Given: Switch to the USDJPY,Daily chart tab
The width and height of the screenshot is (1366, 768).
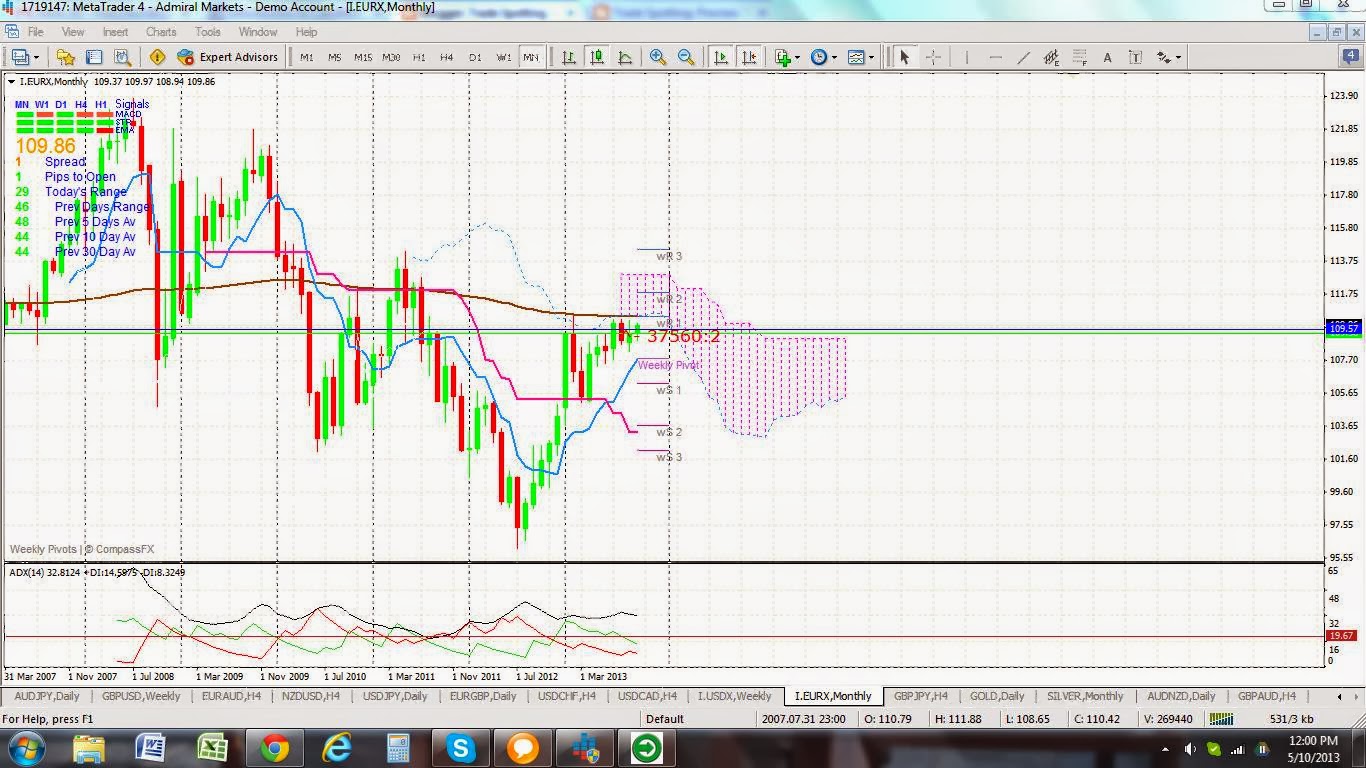Looking at the screenshot, I should point(395,696).
